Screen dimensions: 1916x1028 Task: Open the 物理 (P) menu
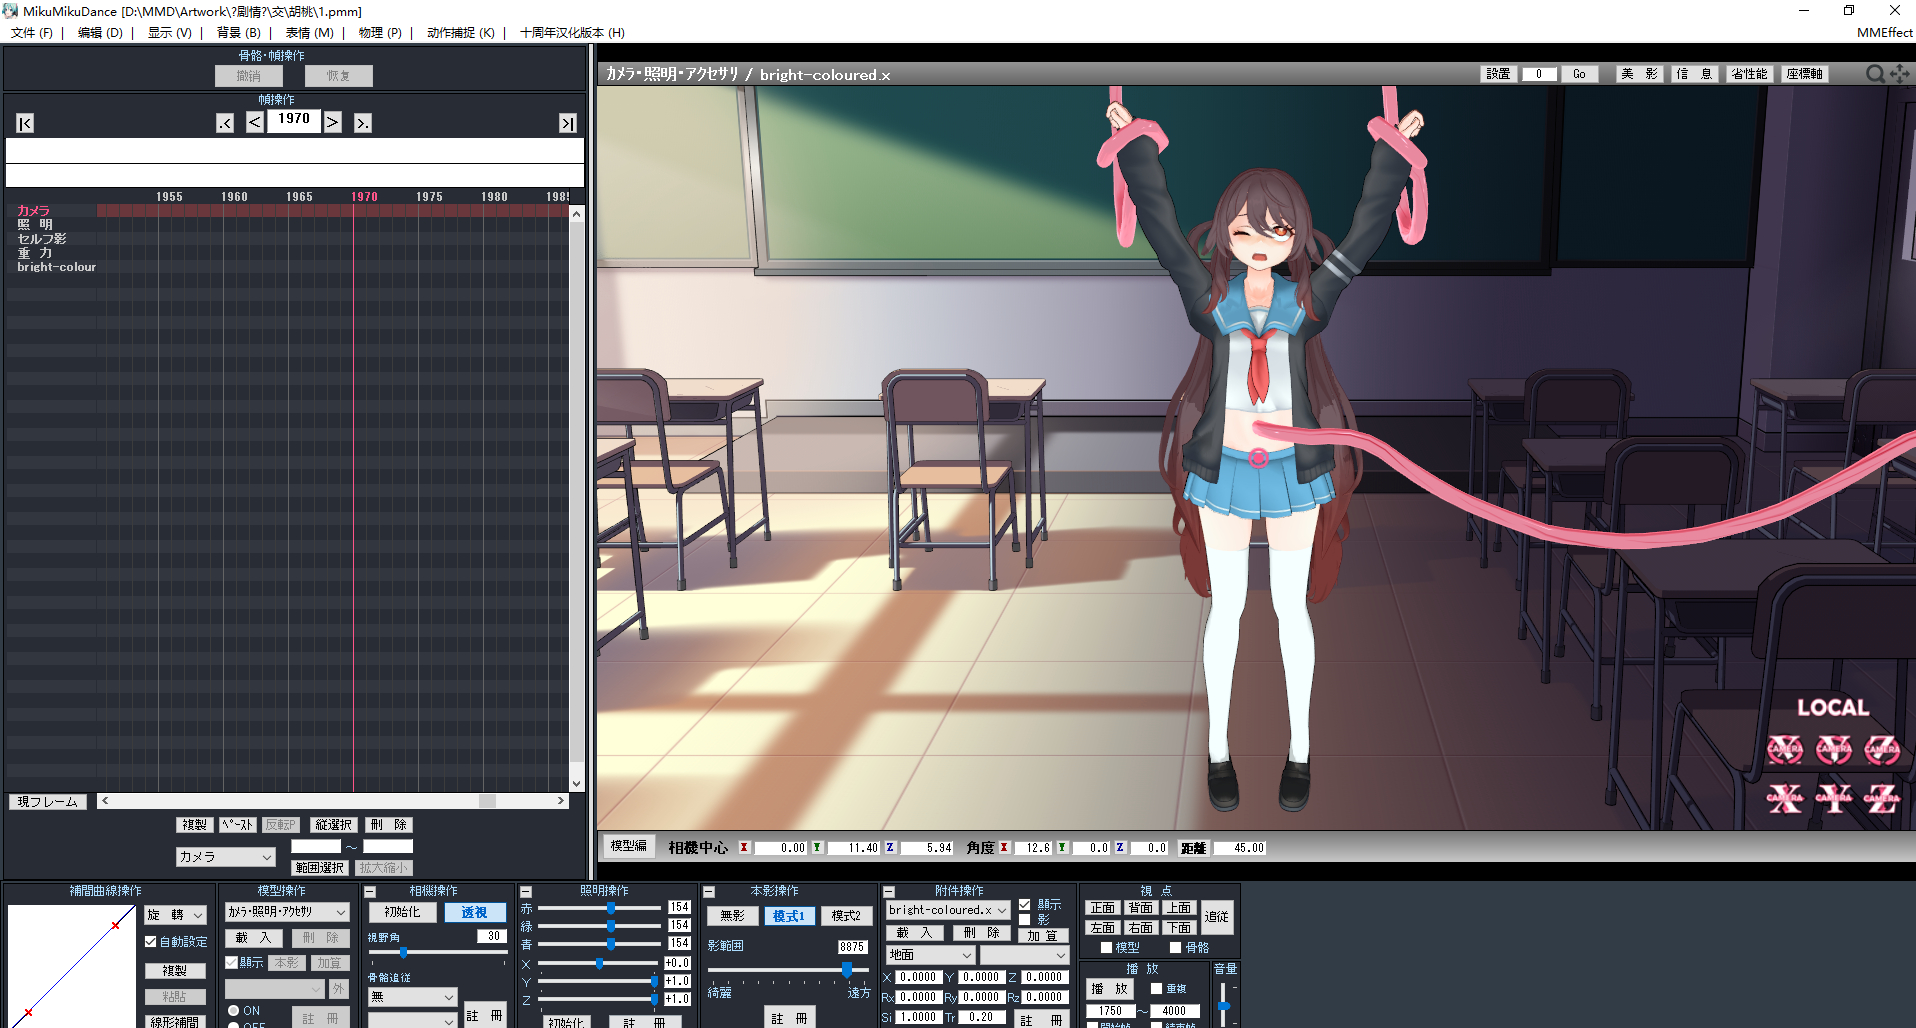click(x=380, y=33)
